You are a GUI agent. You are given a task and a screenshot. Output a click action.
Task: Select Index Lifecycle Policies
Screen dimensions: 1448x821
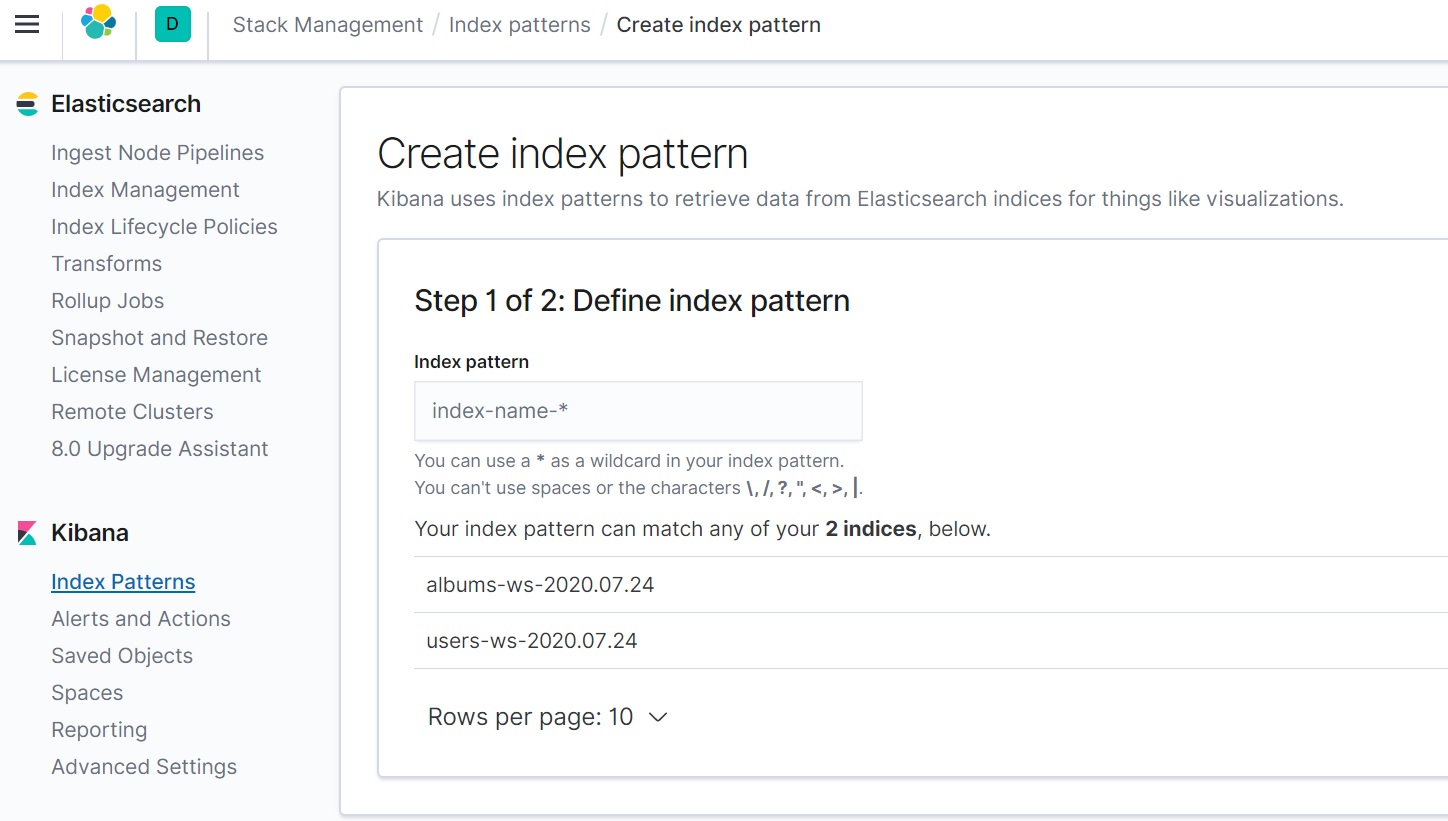(x=164, y=227)
